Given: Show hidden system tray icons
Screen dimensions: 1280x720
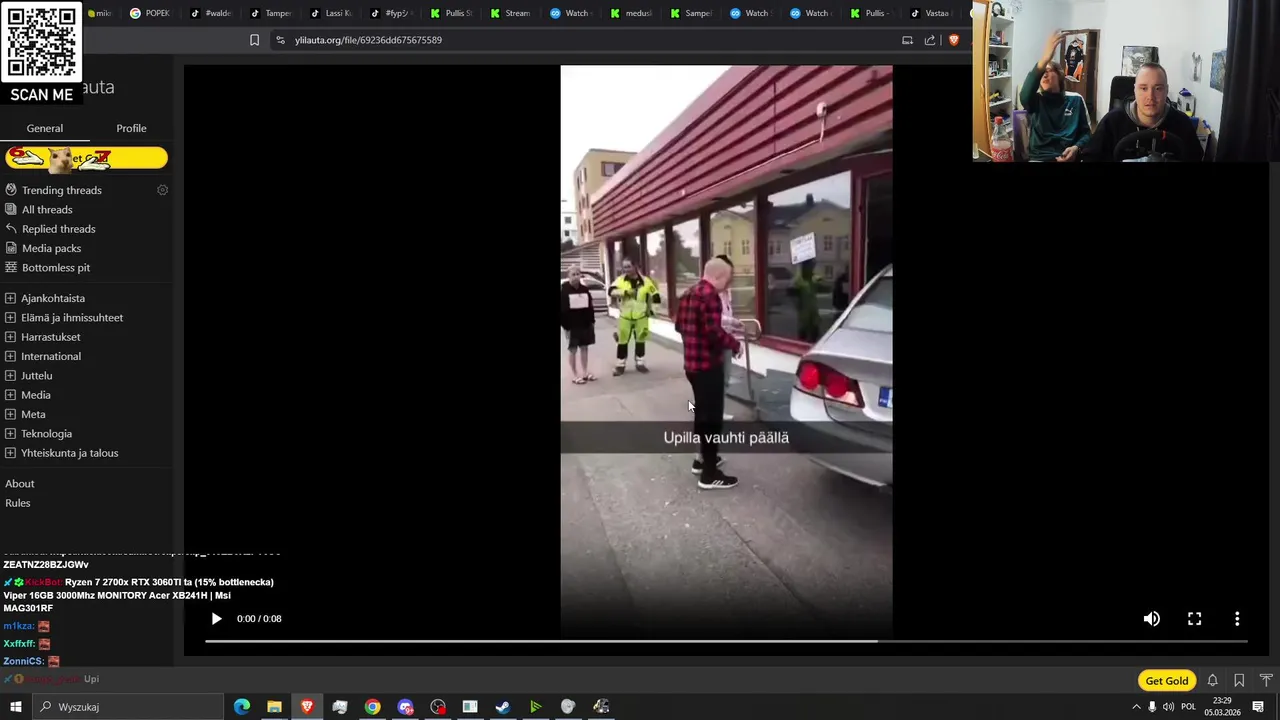Looking at the screenshot, I should coord(1136,707).
